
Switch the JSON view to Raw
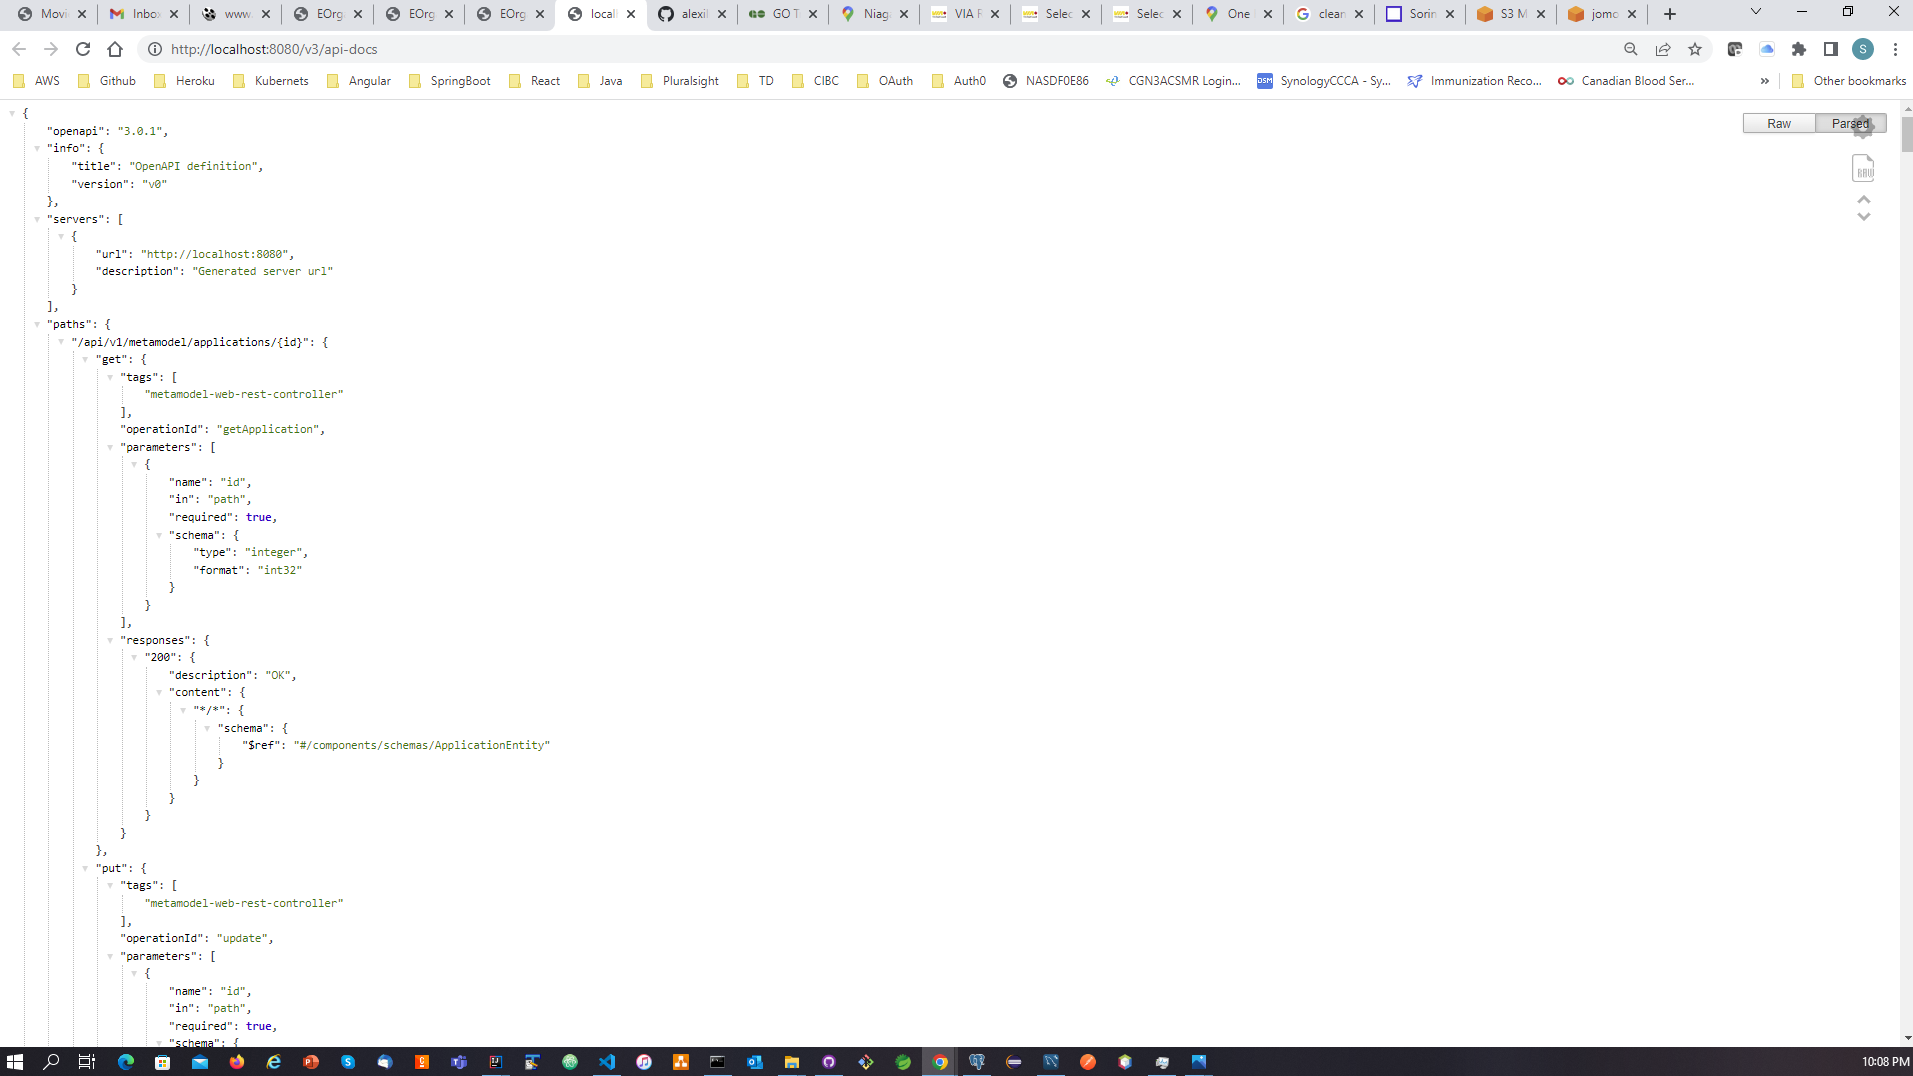point(1779,123)
